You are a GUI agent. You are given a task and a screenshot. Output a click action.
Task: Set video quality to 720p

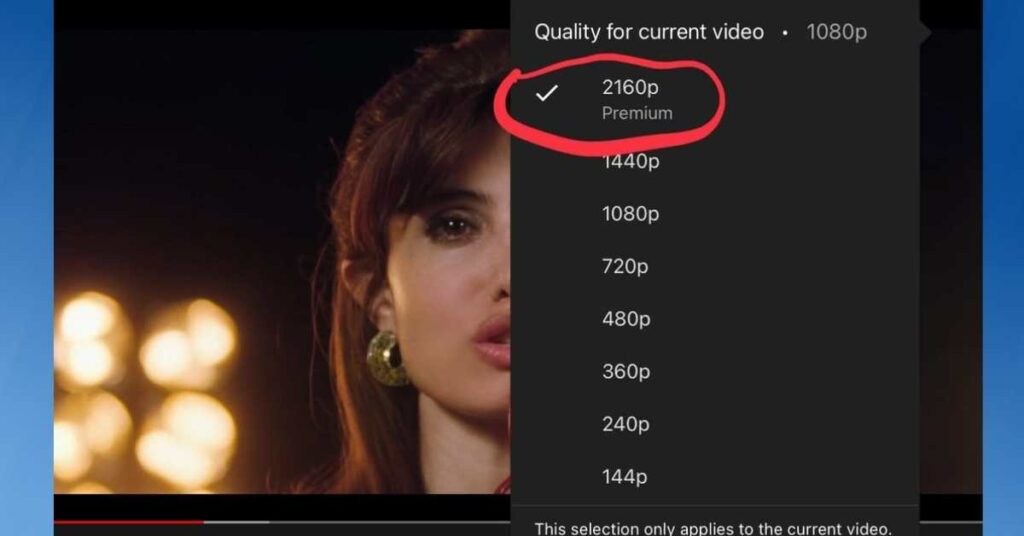tap(714, 266)
